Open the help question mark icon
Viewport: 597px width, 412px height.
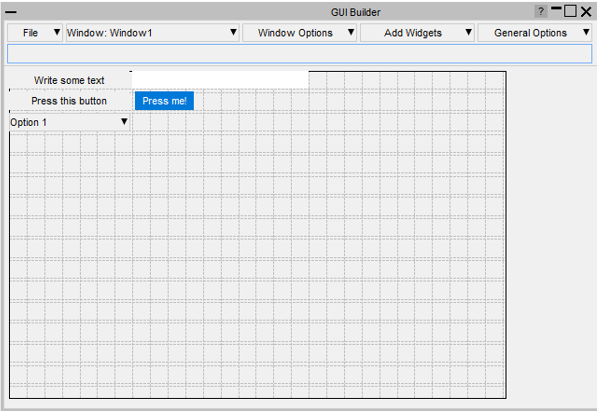(541, 11)
